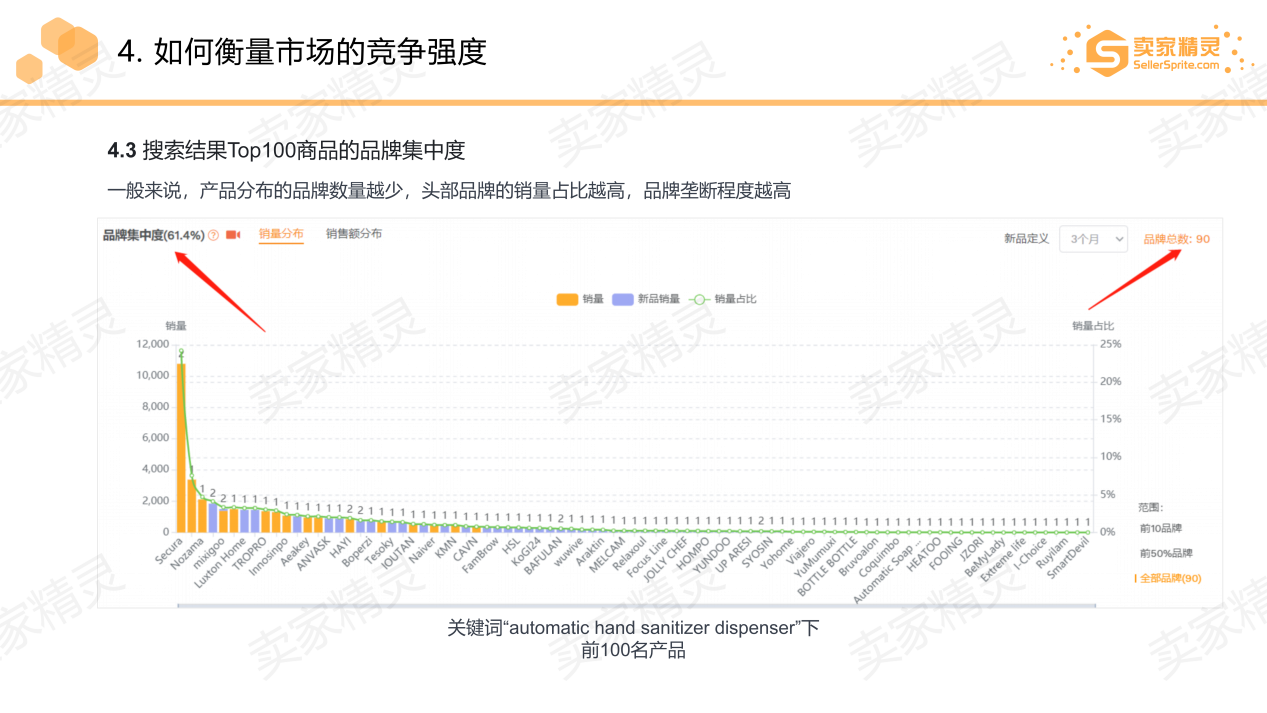
Task: Select the 前50%品牌 range option
Action: 1165,551
